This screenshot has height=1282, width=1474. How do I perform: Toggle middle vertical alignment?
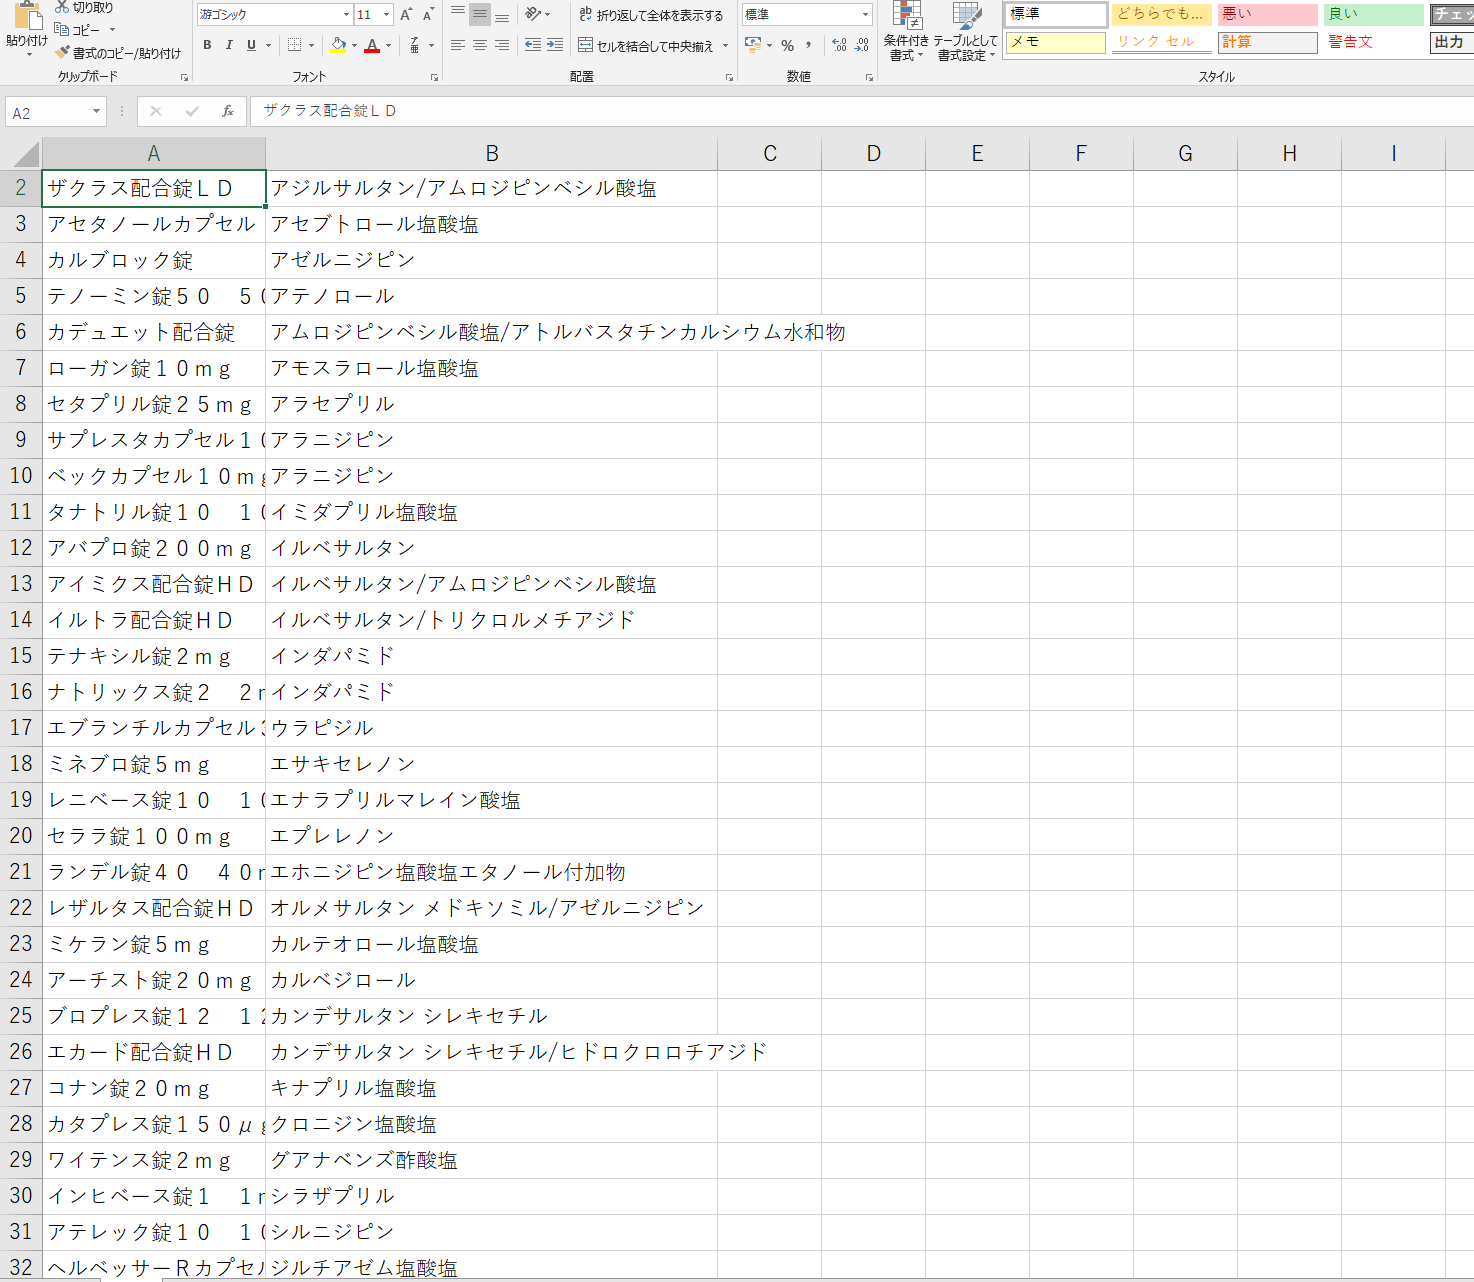[480, 14]
